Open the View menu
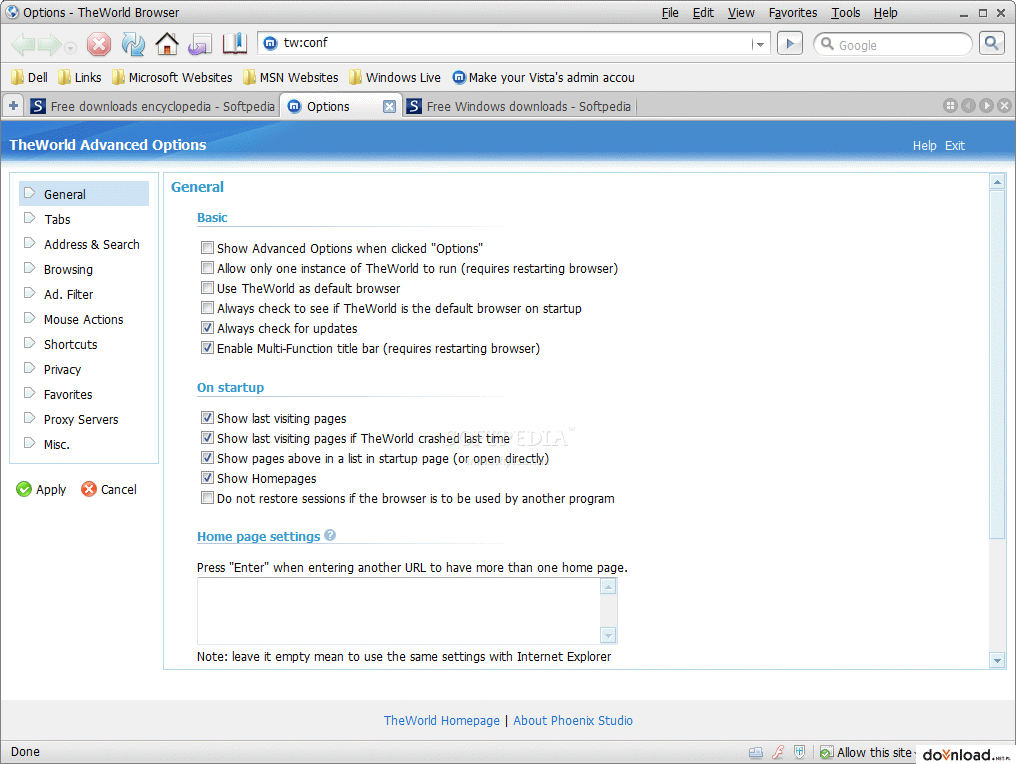The image size is (1016, 764). coord(741,13)
